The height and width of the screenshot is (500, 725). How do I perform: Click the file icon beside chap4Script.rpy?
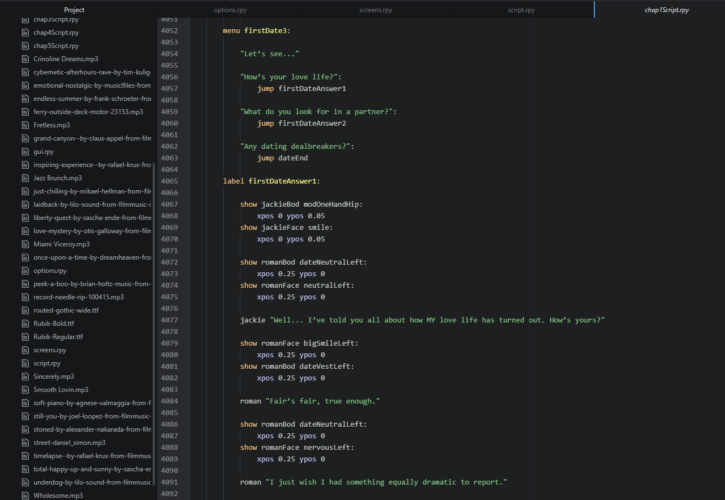click(x=25, y=32)
